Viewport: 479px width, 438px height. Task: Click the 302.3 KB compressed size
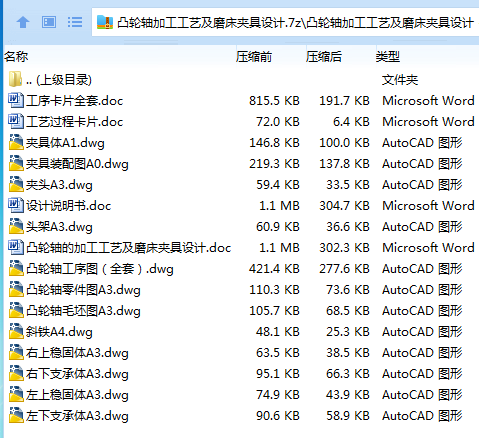[344, 248]
